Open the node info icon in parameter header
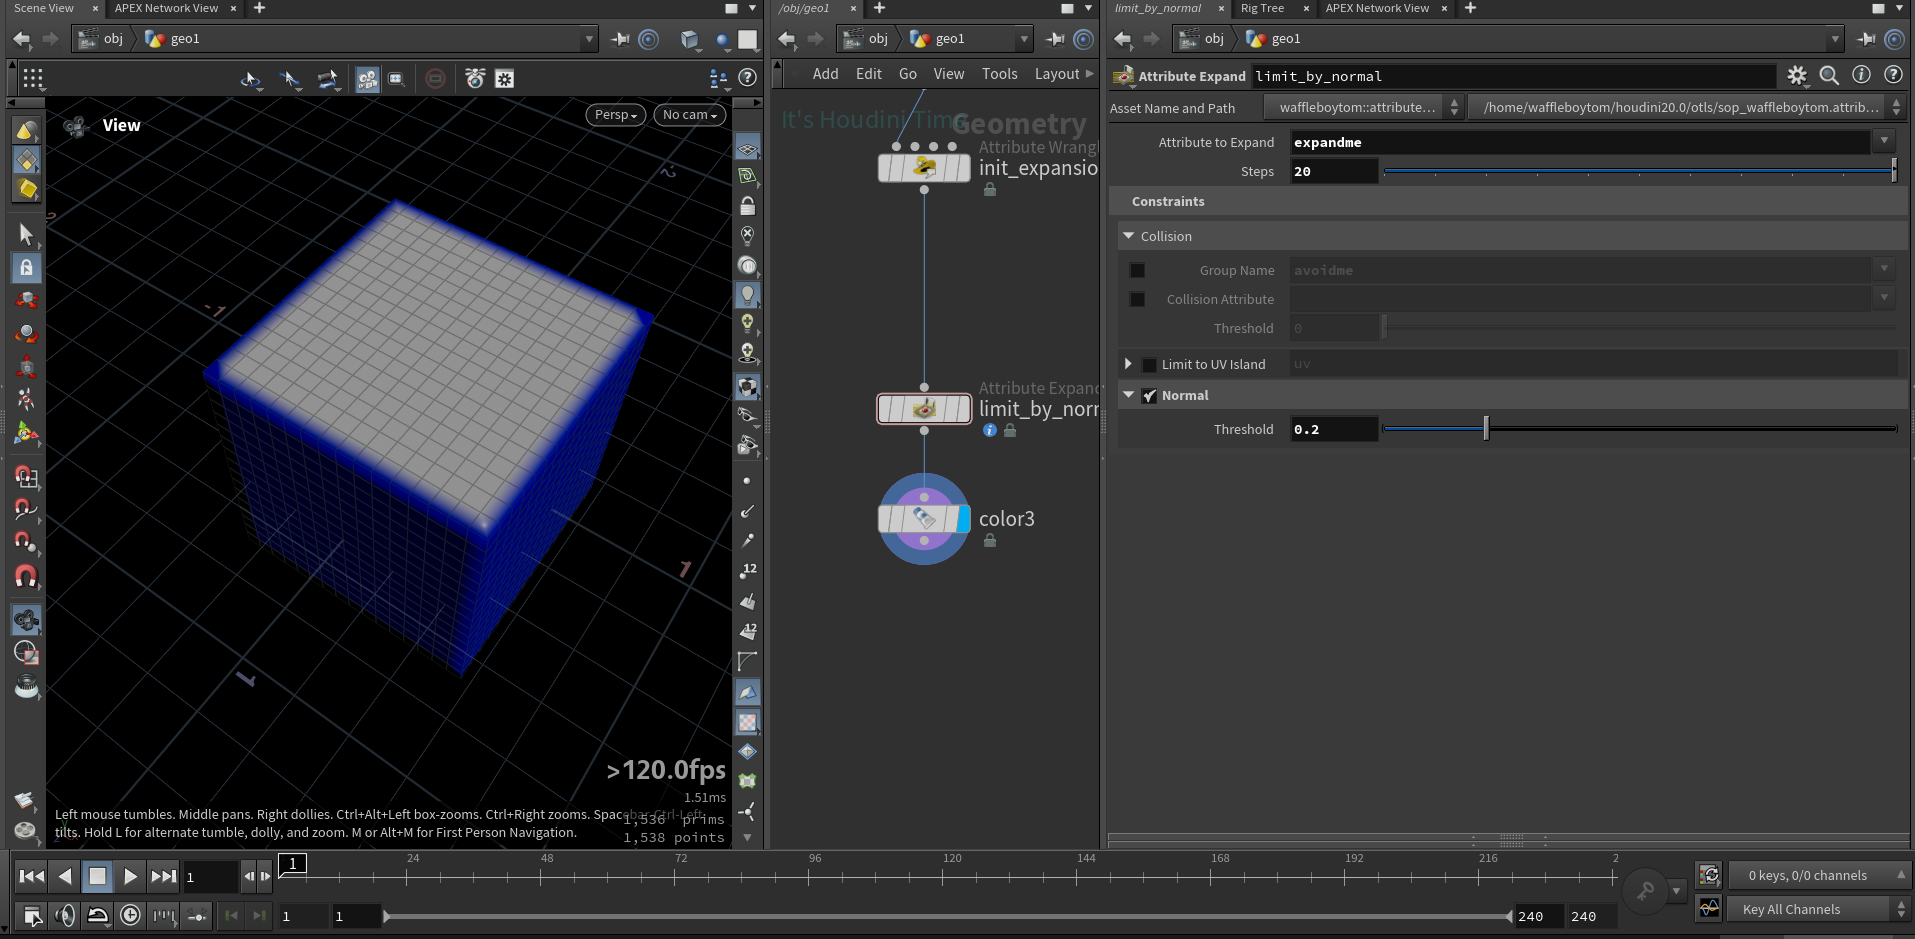 tap(1861, 75)
